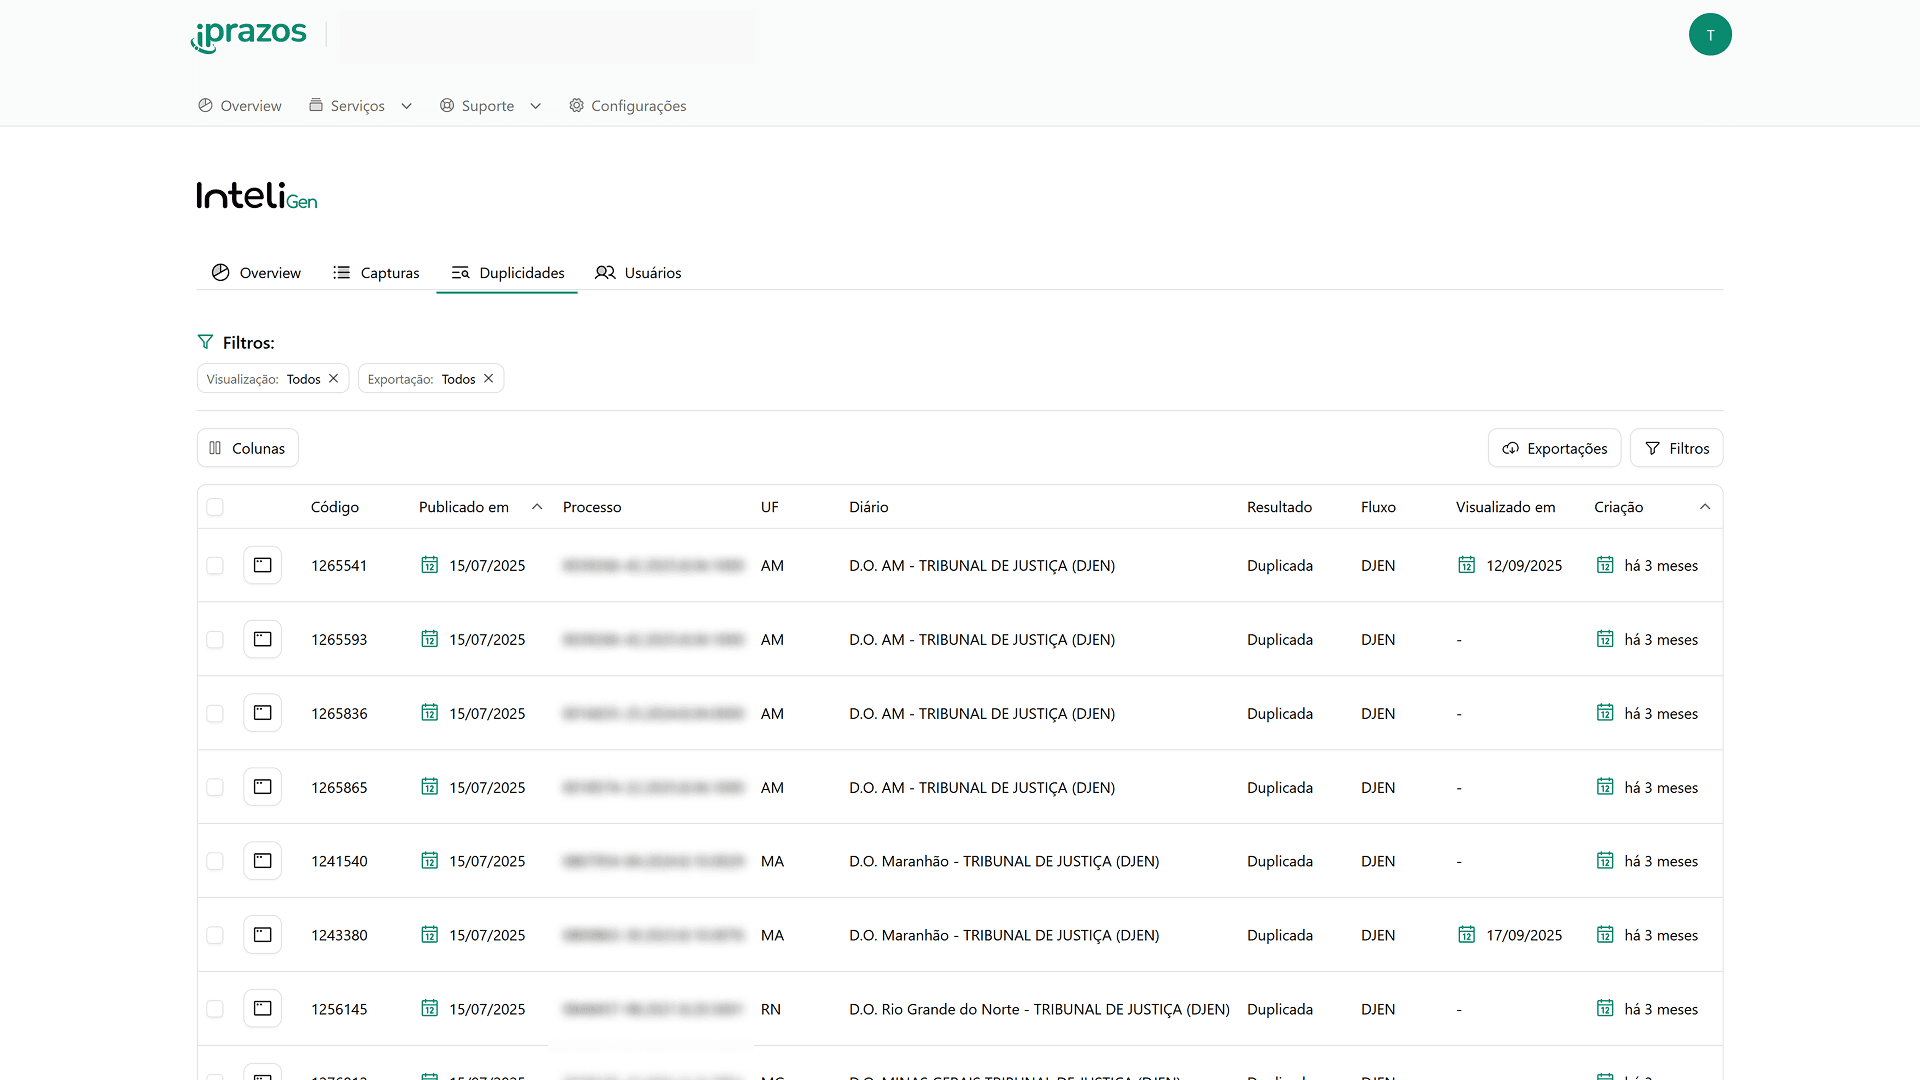Open detail window icon for record 1265541
This screenshot has height=1080, width=1920.
coord(262,565)
